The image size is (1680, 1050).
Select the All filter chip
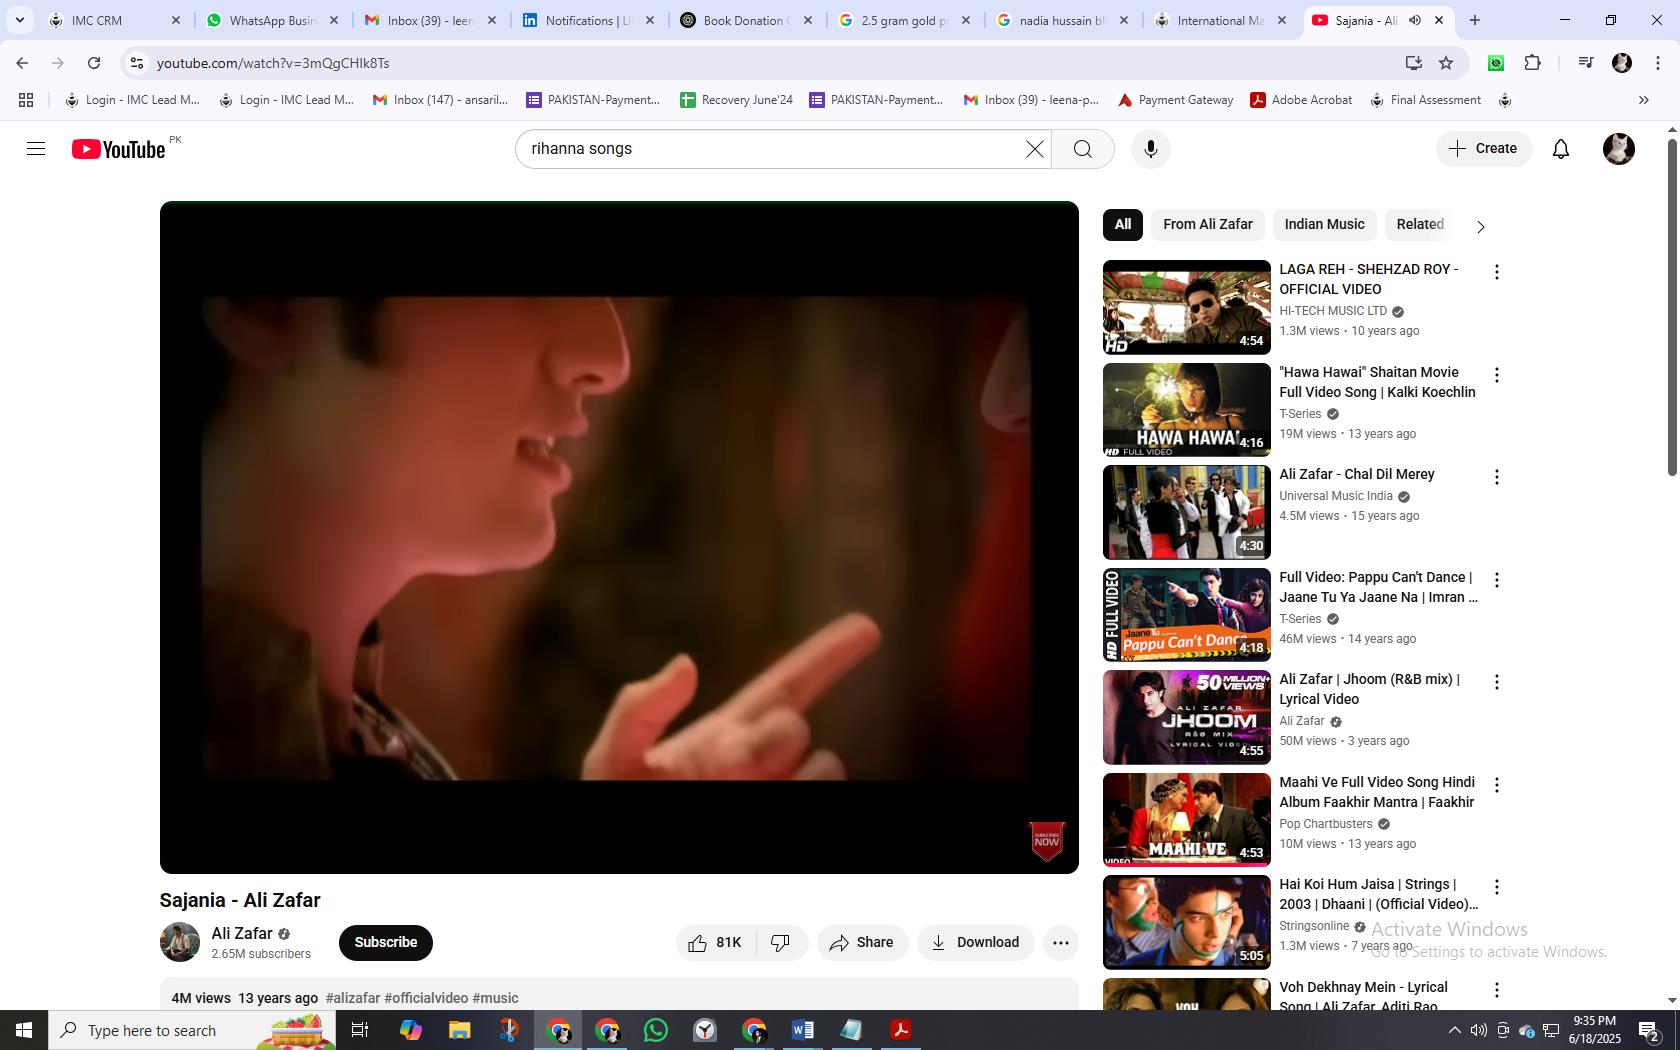click(1123, 225)
